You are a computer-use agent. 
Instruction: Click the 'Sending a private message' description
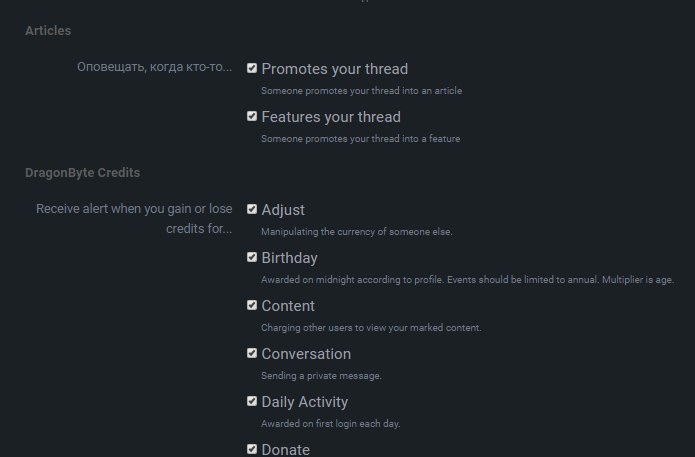tap(321, 376)
